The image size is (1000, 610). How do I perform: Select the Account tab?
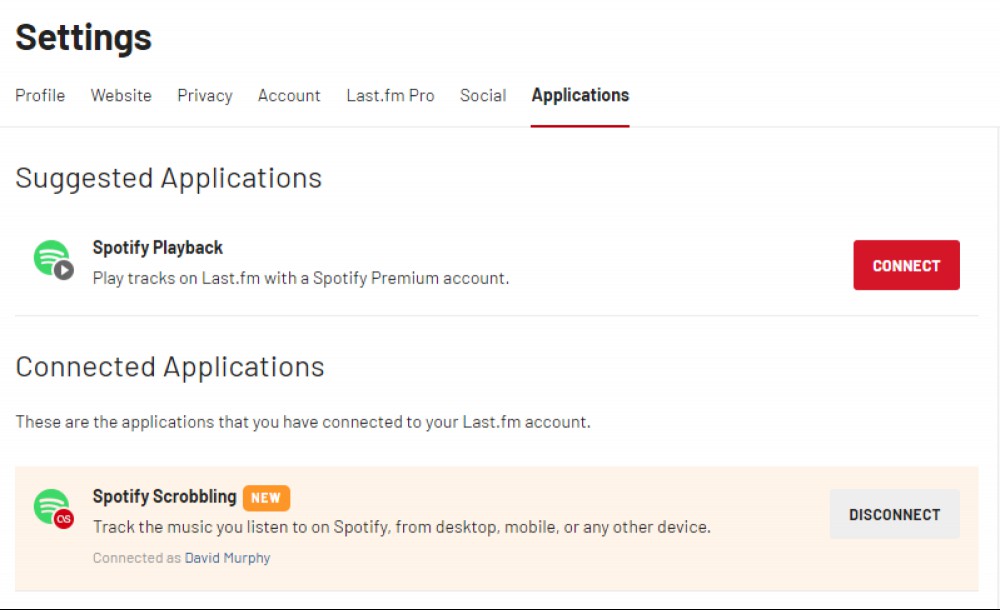click(289, 95)
